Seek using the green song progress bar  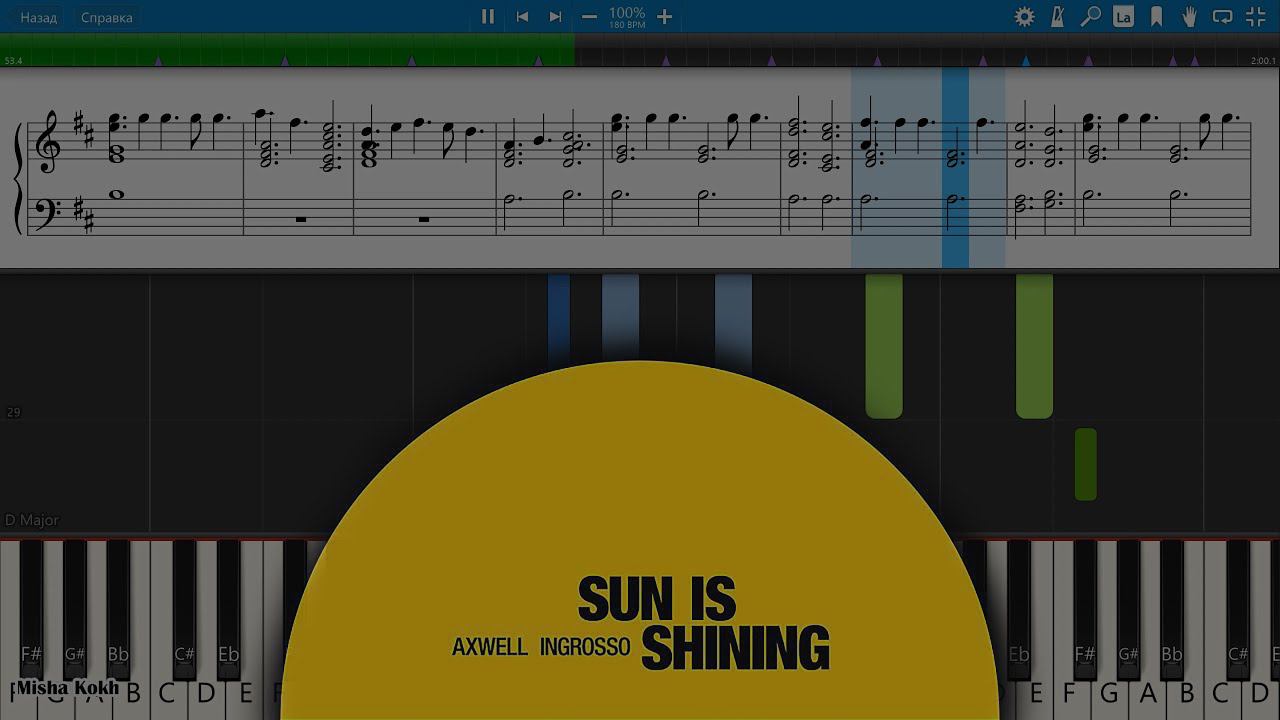pyautogui.click(x=288, y=50)
